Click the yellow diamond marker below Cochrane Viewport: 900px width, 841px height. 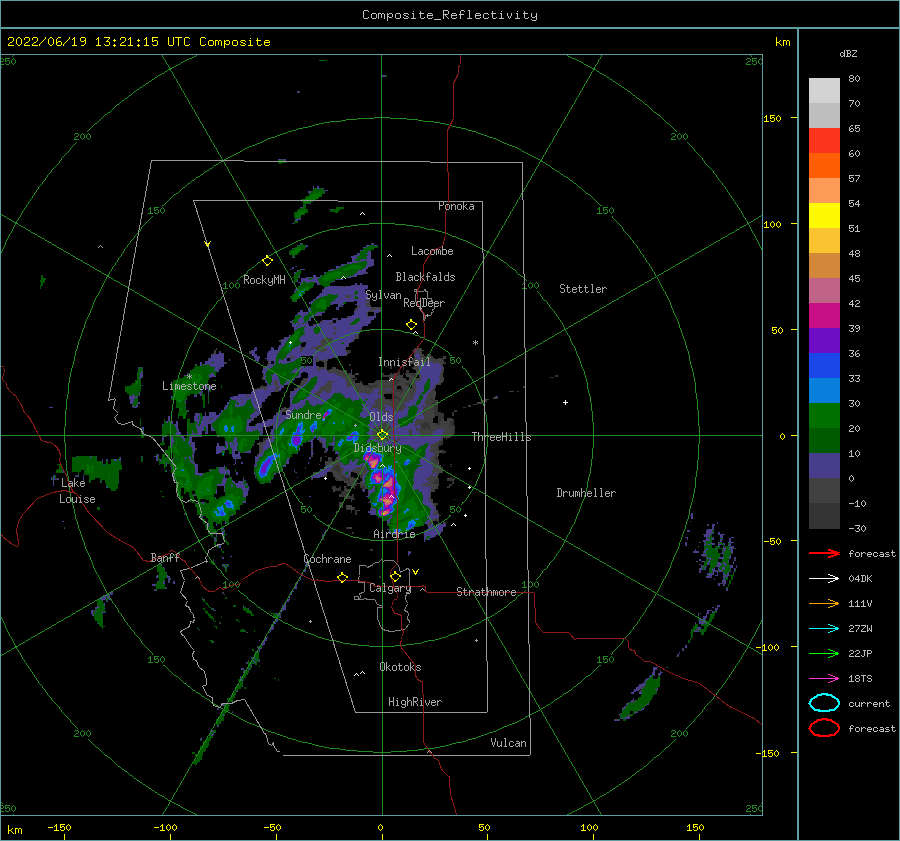click(343, 578)
